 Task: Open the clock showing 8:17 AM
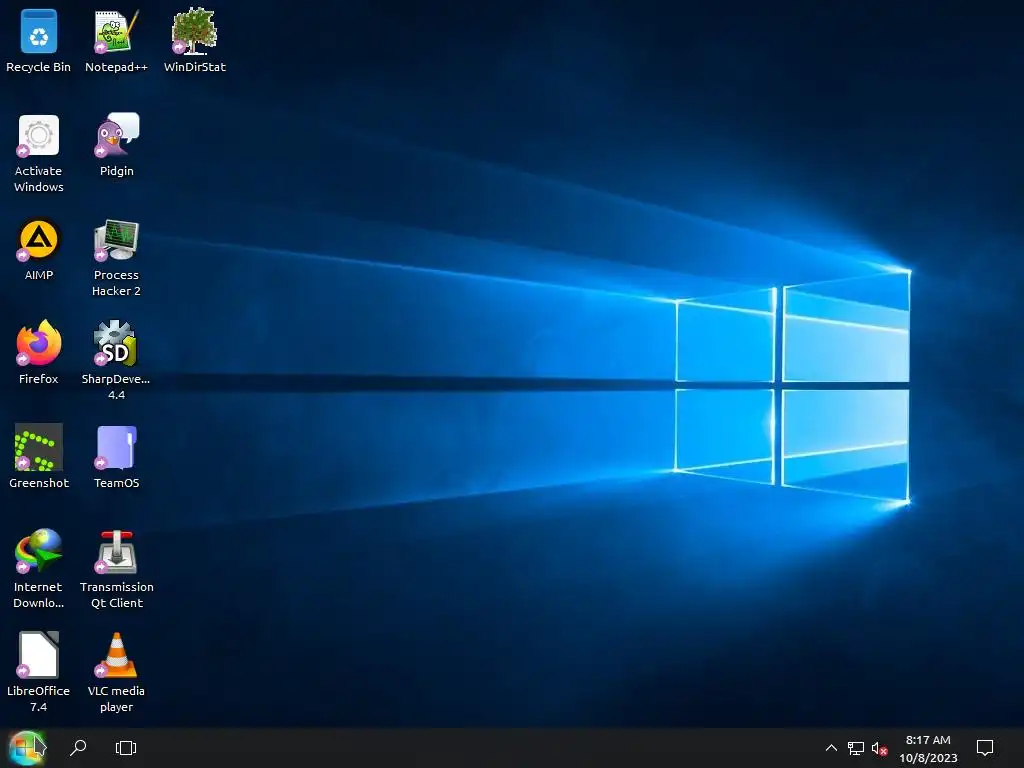[x=928, y=748]
